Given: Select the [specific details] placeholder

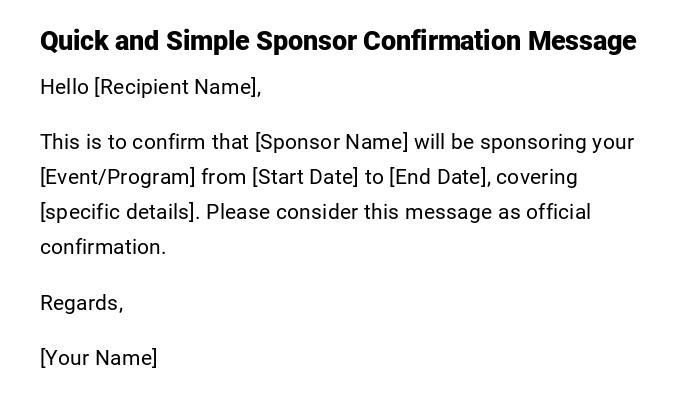Looking at the screenshot, I should (119, 212).
